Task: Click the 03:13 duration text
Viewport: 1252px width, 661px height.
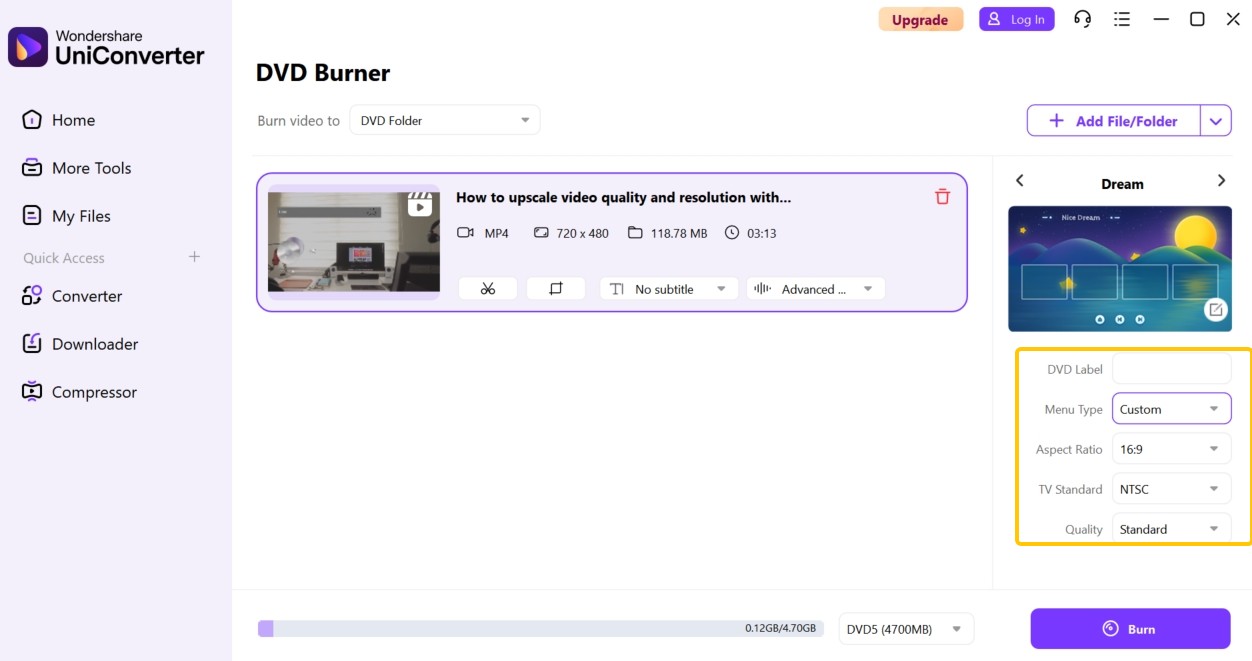Action: 762,233
